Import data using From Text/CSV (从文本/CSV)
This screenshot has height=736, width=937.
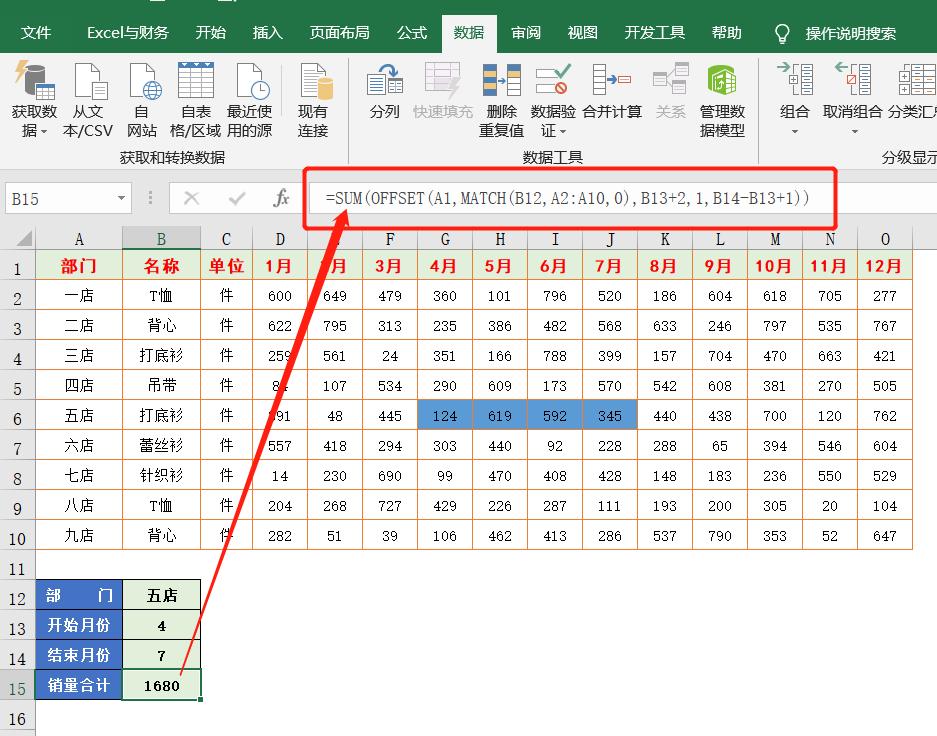point(89,100)
